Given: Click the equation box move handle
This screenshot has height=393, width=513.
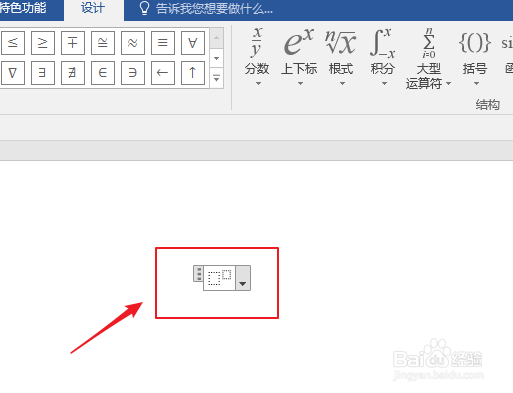Looking at the screenshot, I should coord(199,274).
